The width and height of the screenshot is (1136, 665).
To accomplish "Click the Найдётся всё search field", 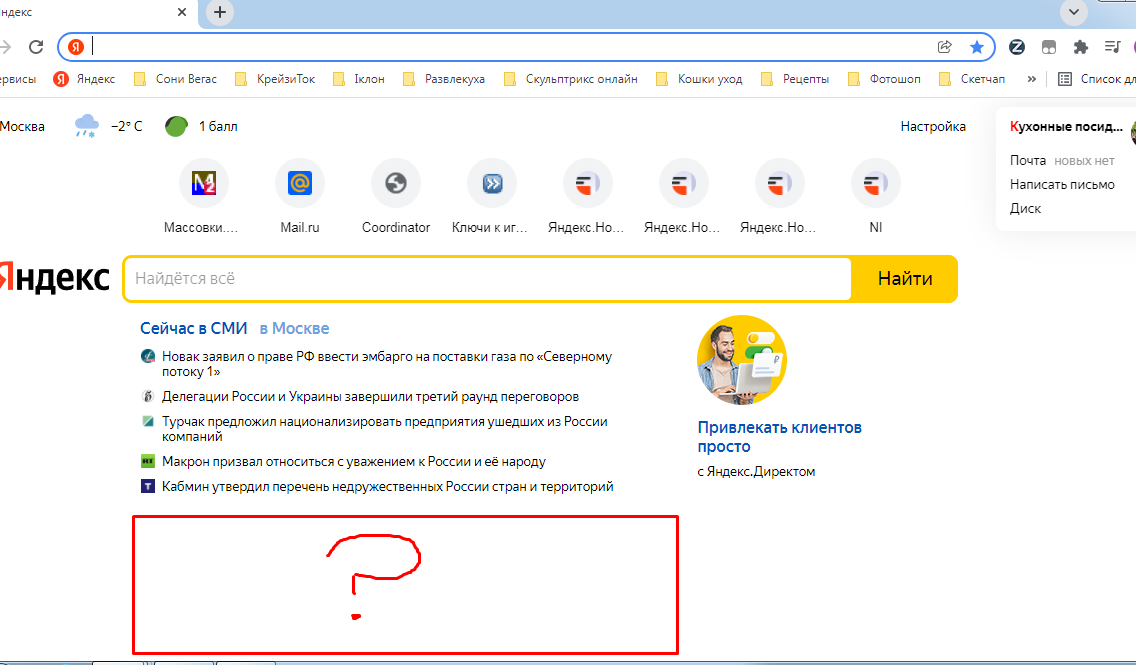I will [488, 279].
